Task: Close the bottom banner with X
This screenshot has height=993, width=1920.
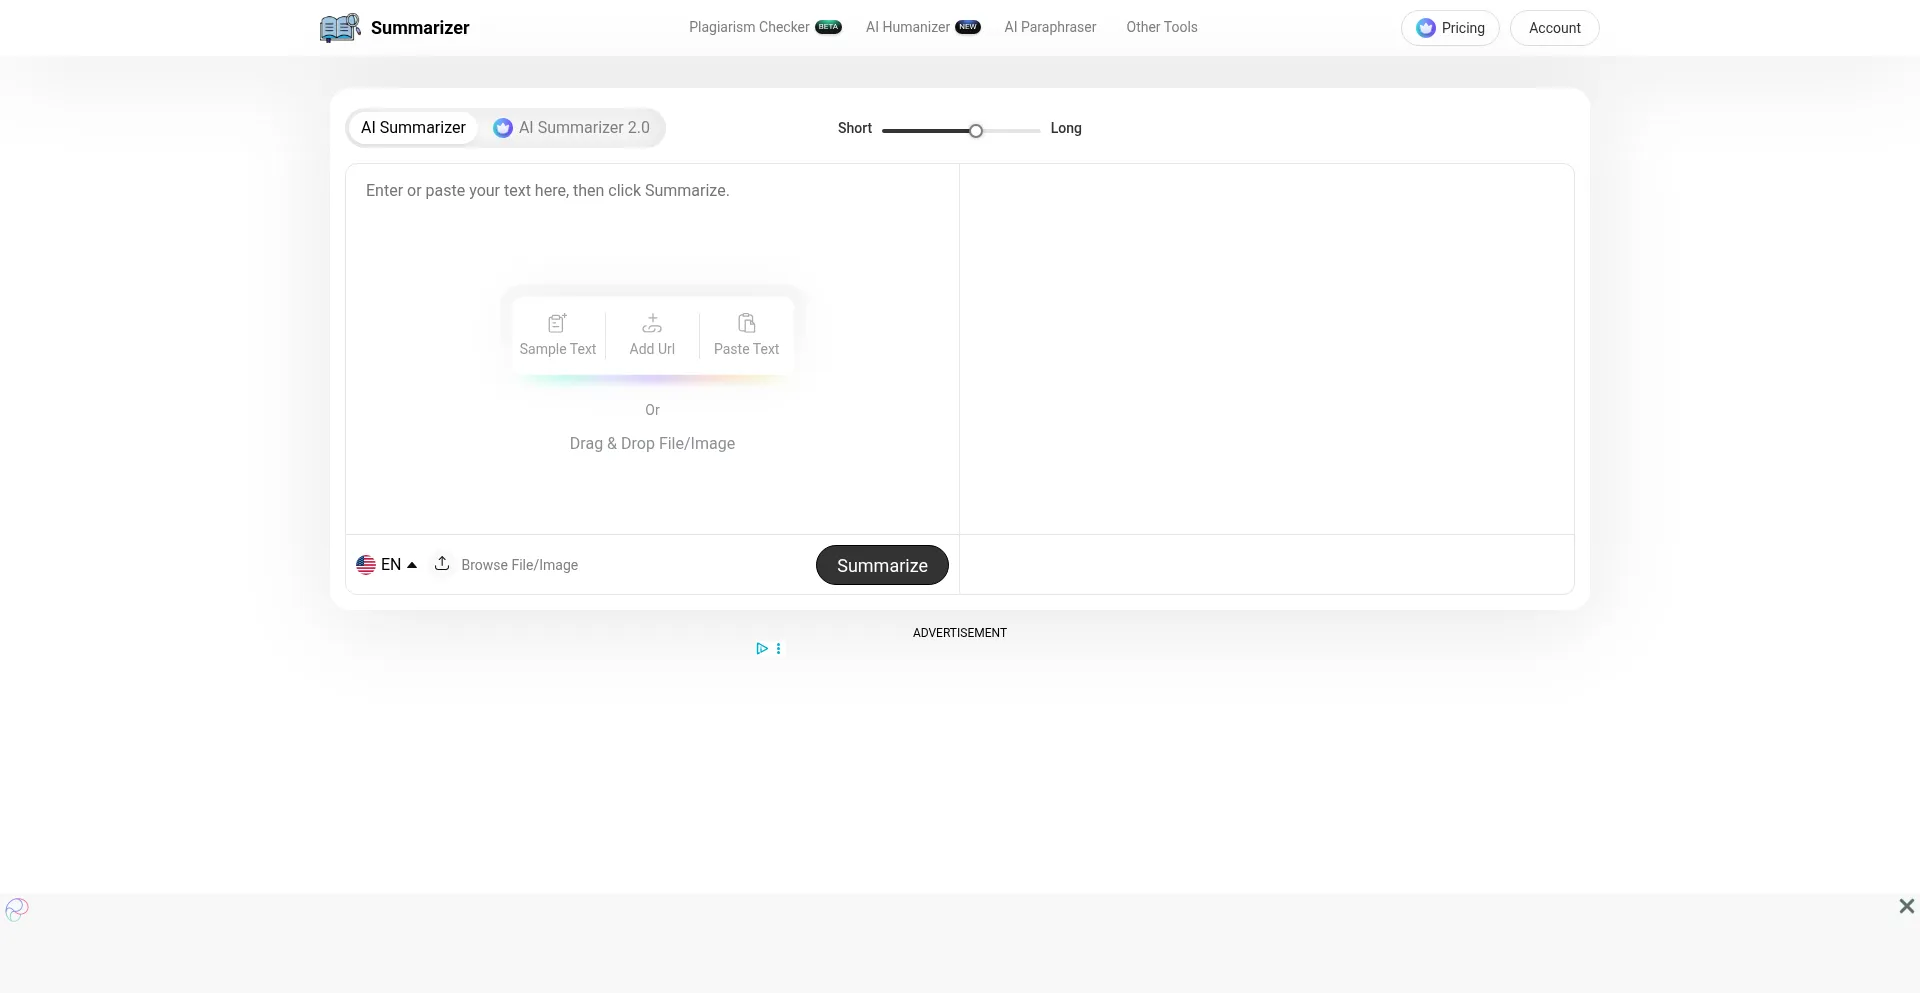Action: tap(1906, 906)
